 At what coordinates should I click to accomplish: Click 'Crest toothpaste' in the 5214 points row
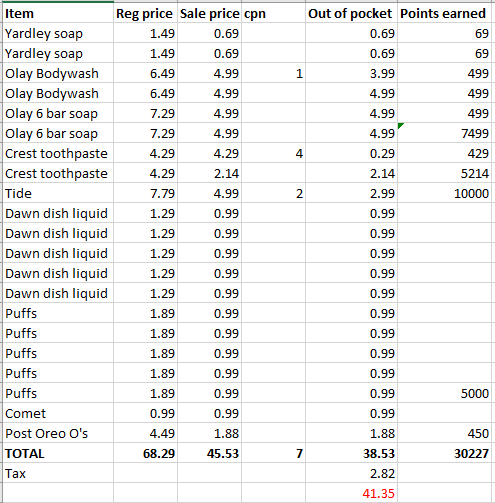[58, 173]
